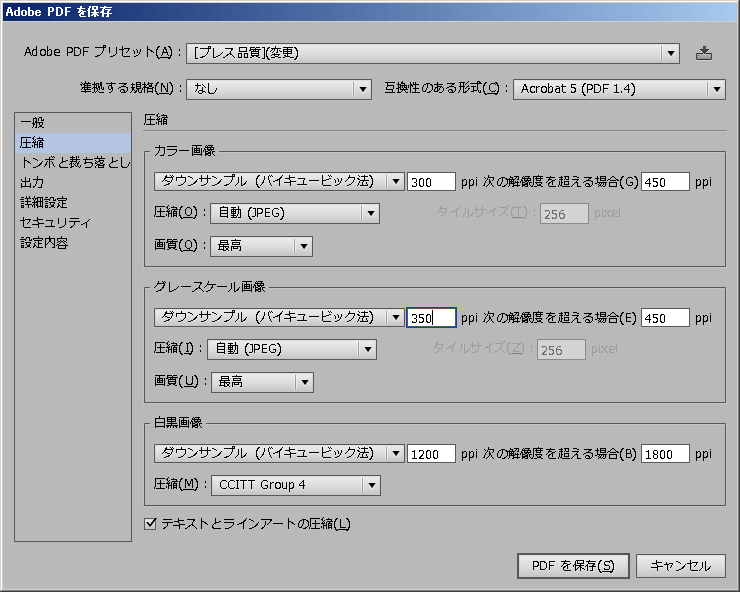Click the grayscale 350 ppi input field
740x592 pixels.
(x=431, y=318)
